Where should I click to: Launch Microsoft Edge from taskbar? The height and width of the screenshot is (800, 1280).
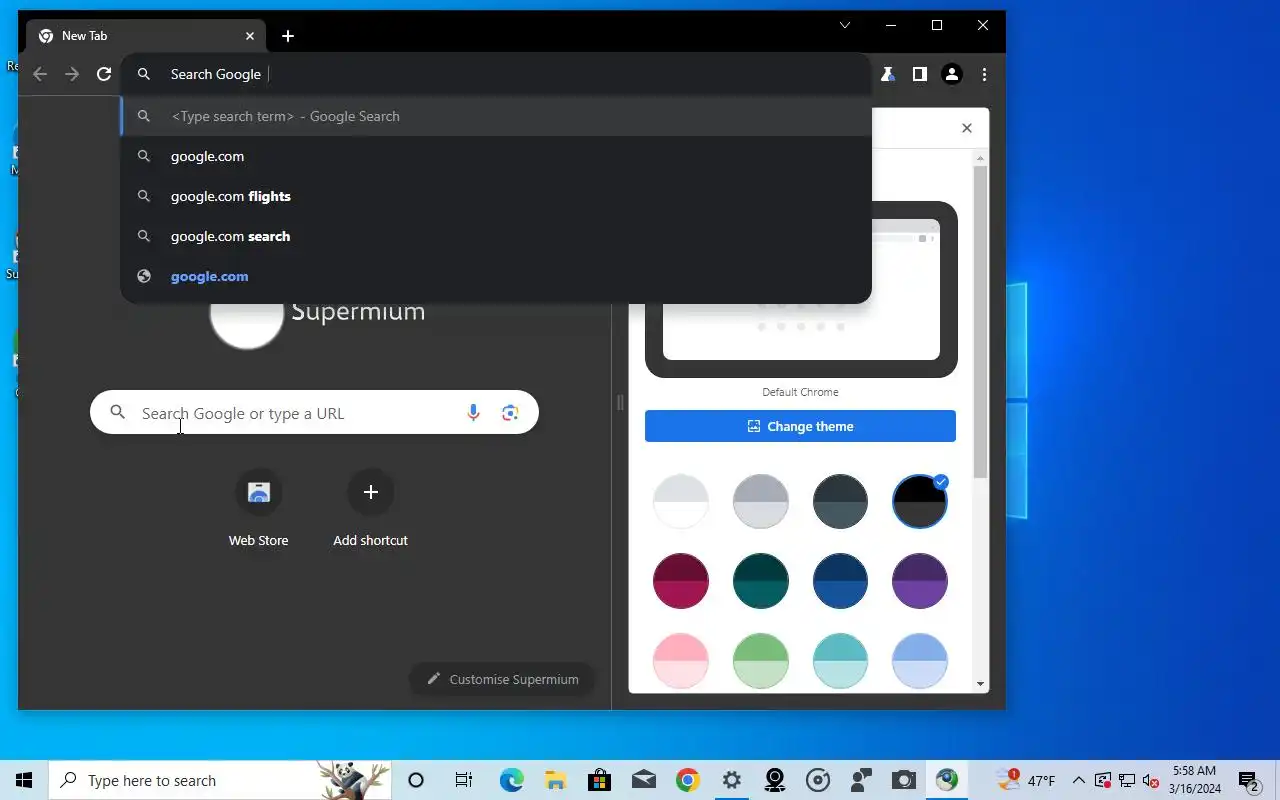click(x=512, y=780)
